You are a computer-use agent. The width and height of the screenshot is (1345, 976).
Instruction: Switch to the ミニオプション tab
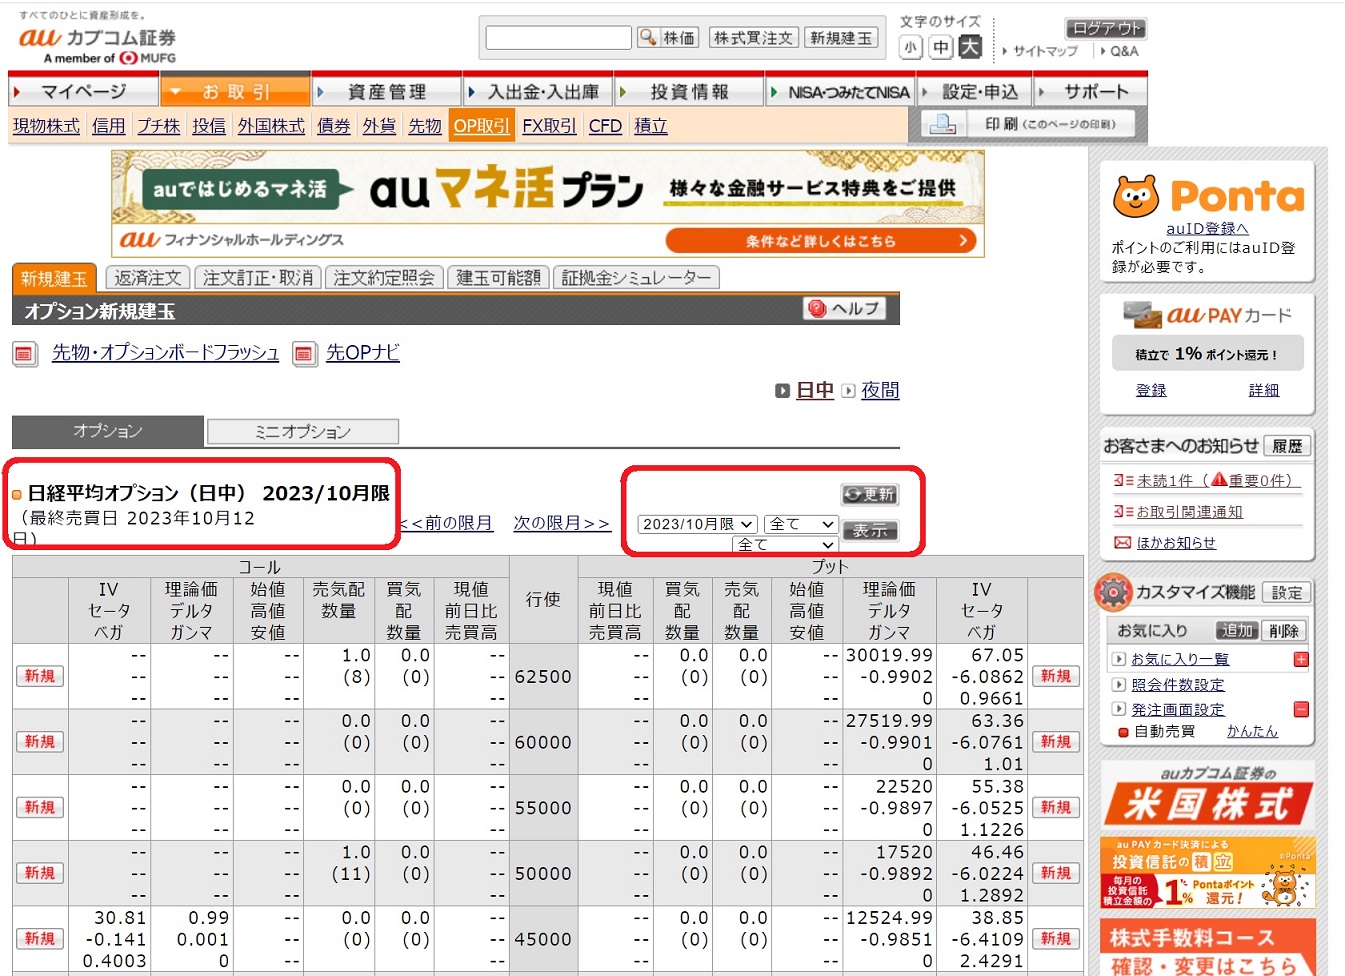tap(302, 432)
